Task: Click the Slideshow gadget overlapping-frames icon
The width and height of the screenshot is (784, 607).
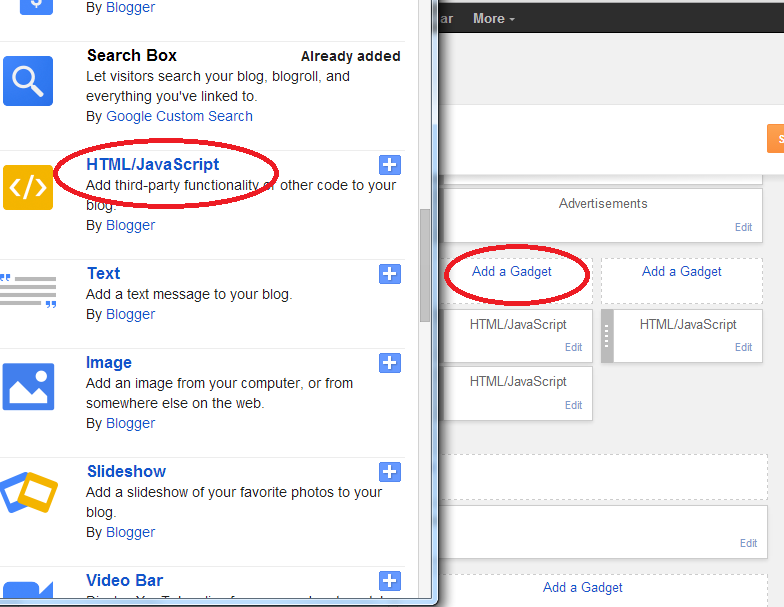Action: (x=29, y=492)
